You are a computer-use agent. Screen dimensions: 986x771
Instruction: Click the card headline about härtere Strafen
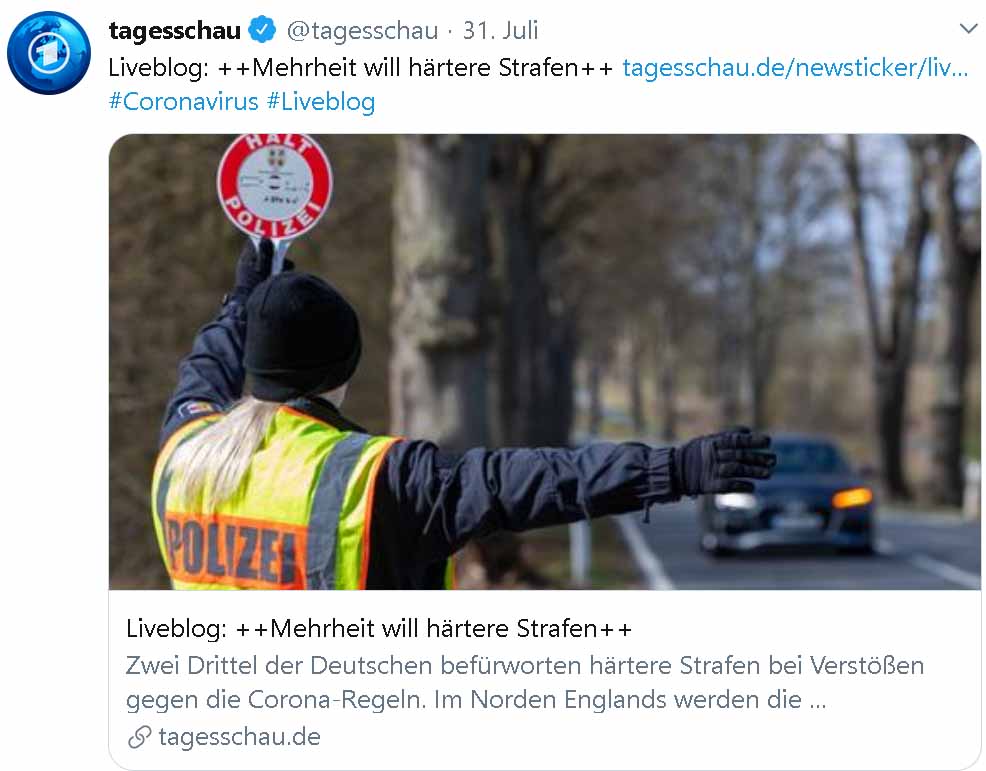click(x=379, y=628)
